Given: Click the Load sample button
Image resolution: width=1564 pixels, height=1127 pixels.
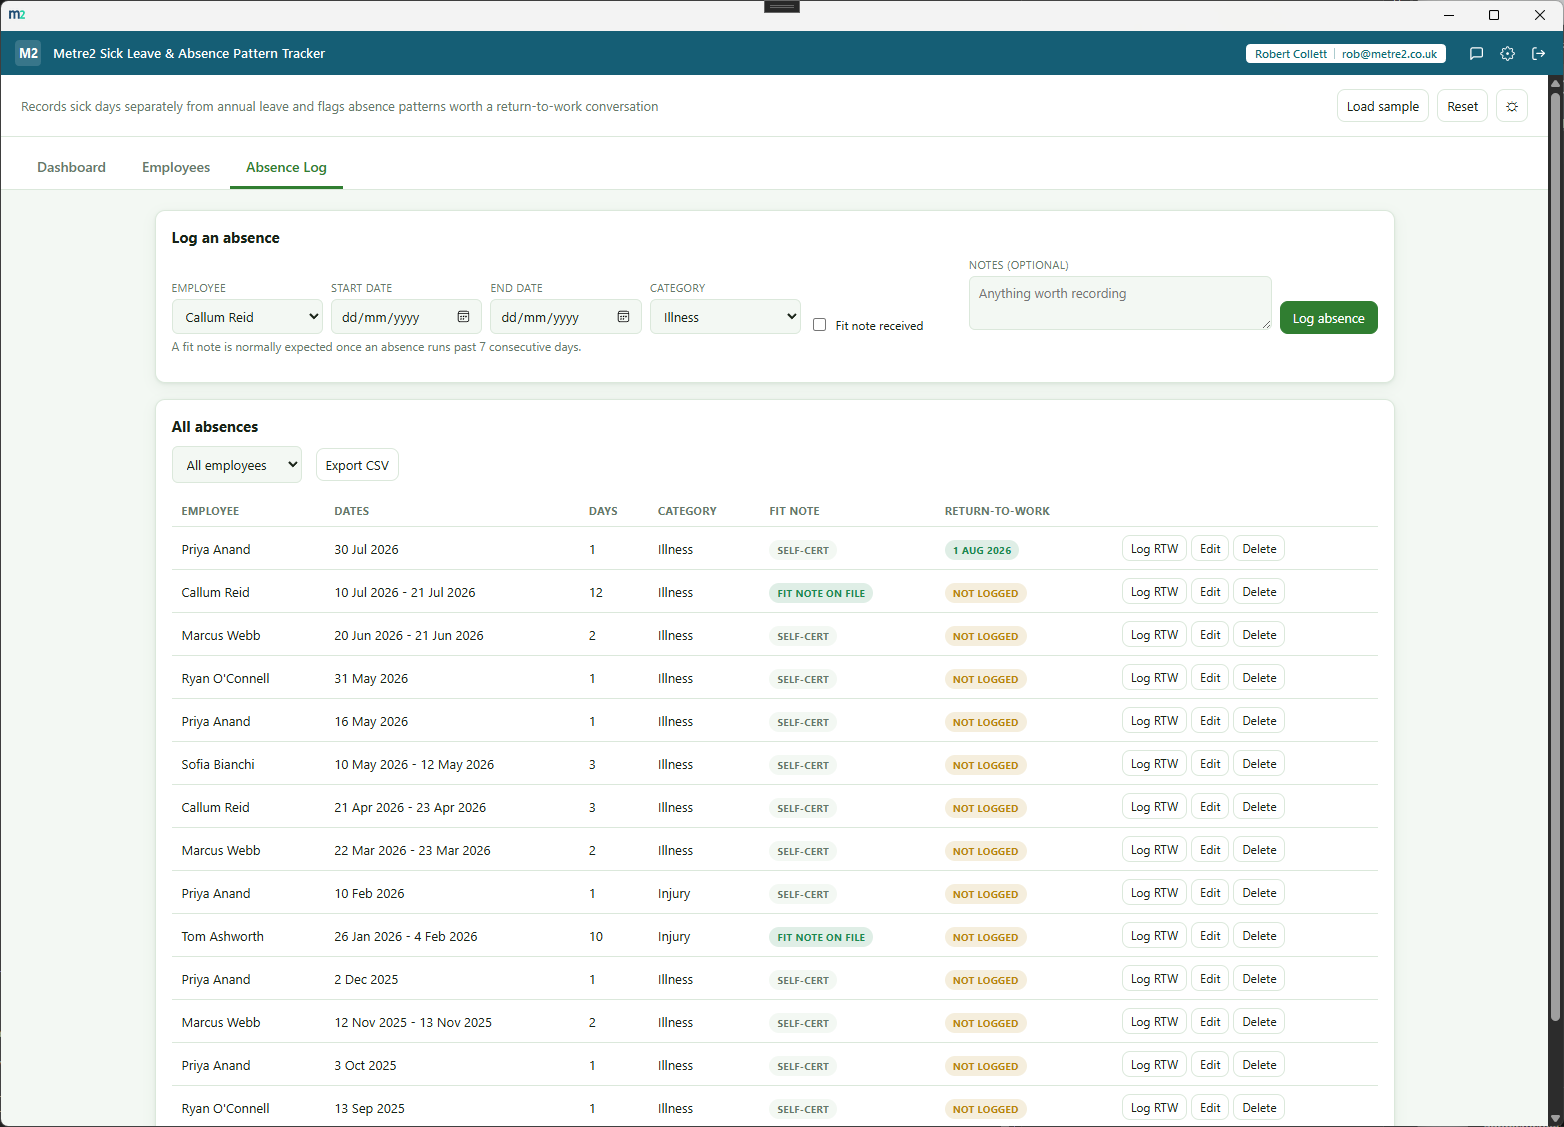Looking at the screenshot, I should [1382, 106].
